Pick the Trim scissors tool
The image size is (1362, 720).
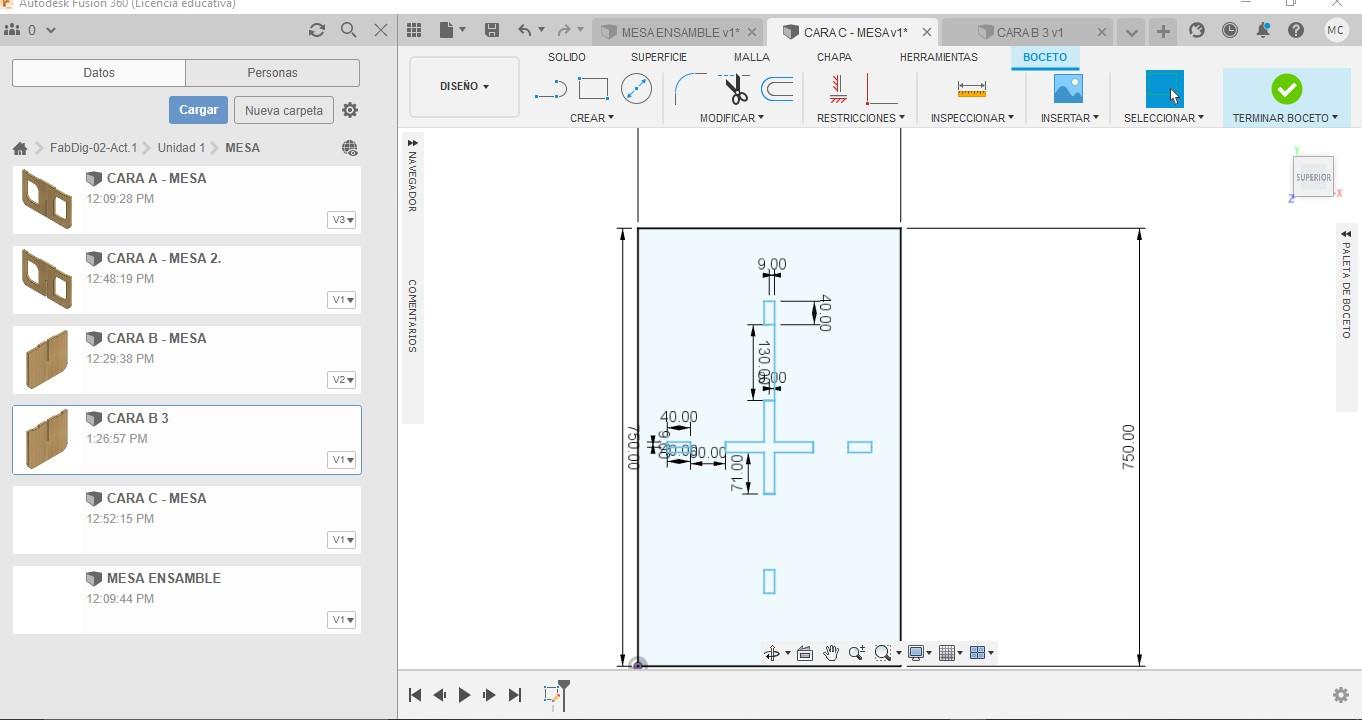[x=736, y=89]
